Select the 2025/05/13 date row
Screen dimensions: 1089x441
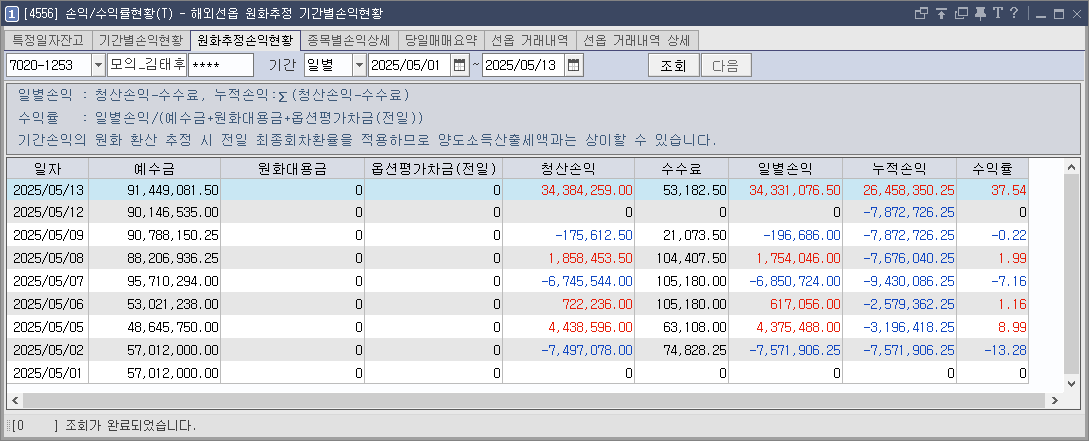pyautogui.click(x=517, y=190)
